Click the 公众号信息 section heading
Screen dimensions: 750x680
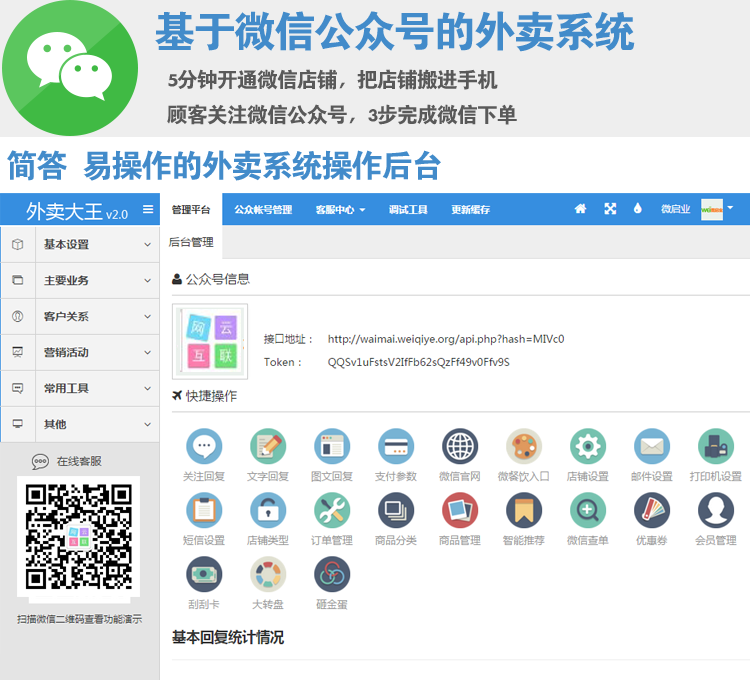(211, 279)
